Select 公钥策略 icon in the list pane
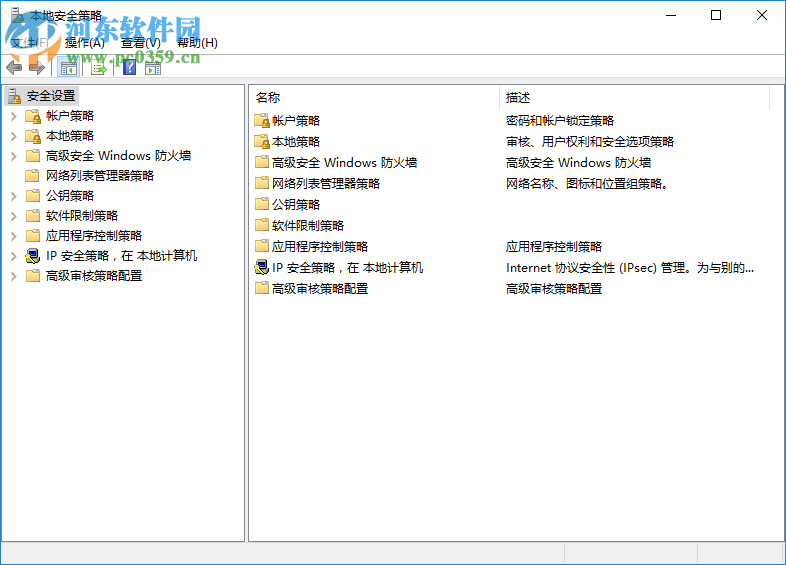The image size is (786, 565). (262, 204)
